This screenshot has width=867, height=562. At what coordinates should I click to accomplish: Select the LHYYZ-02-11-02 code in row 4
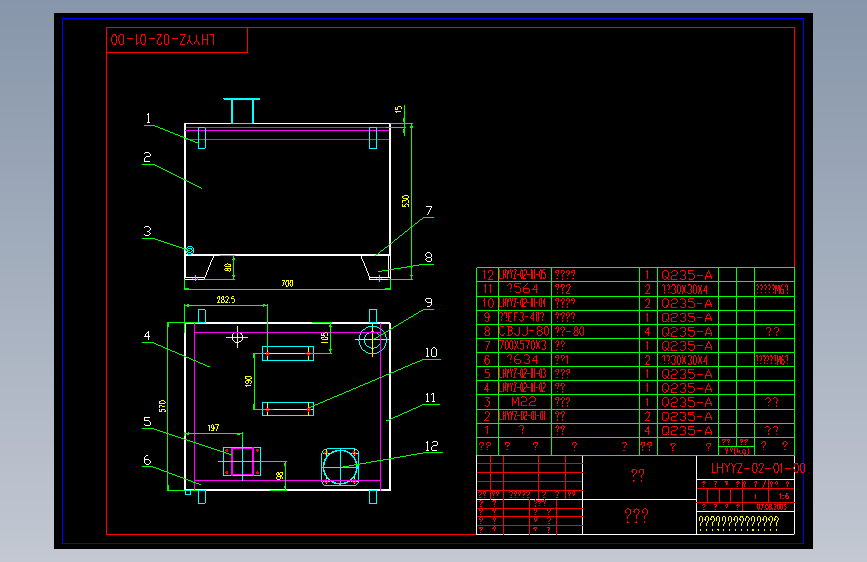(523, 388)
